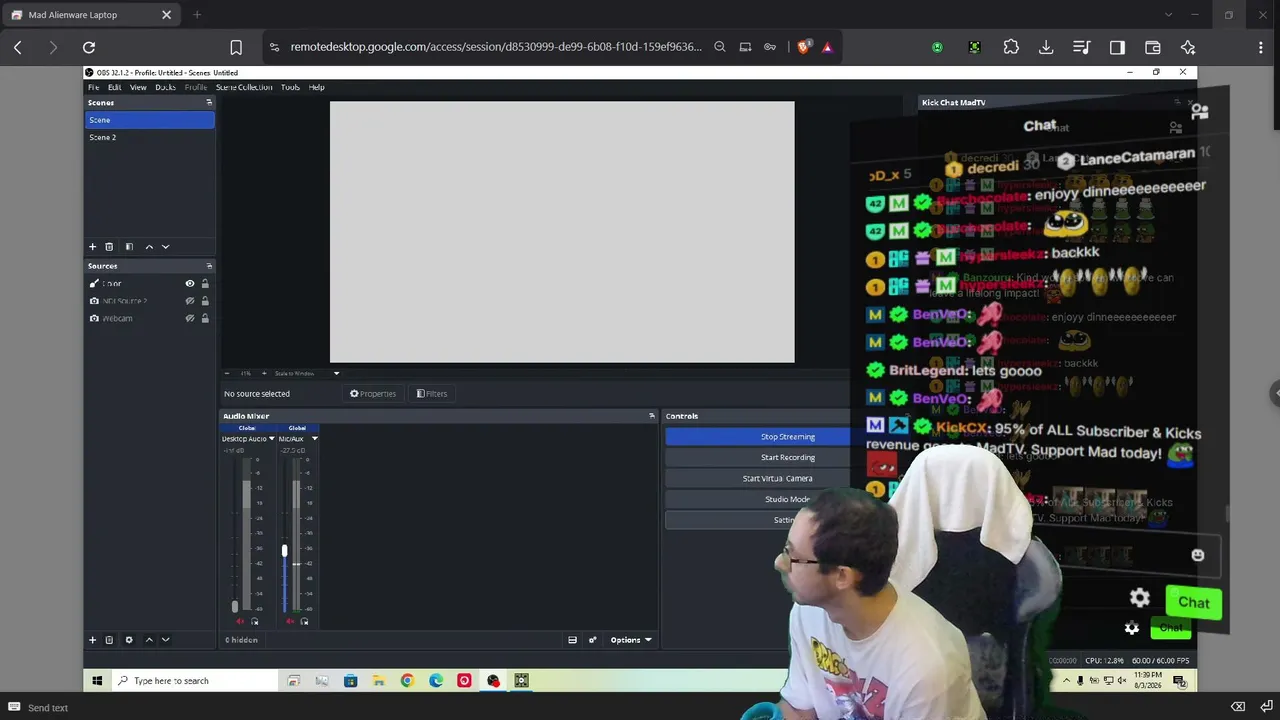Image resolution: width=1280 pixels, height=720 pixels.
Task: Undock the Audio Mixer panel with its float icon
Action: point(652,416)
